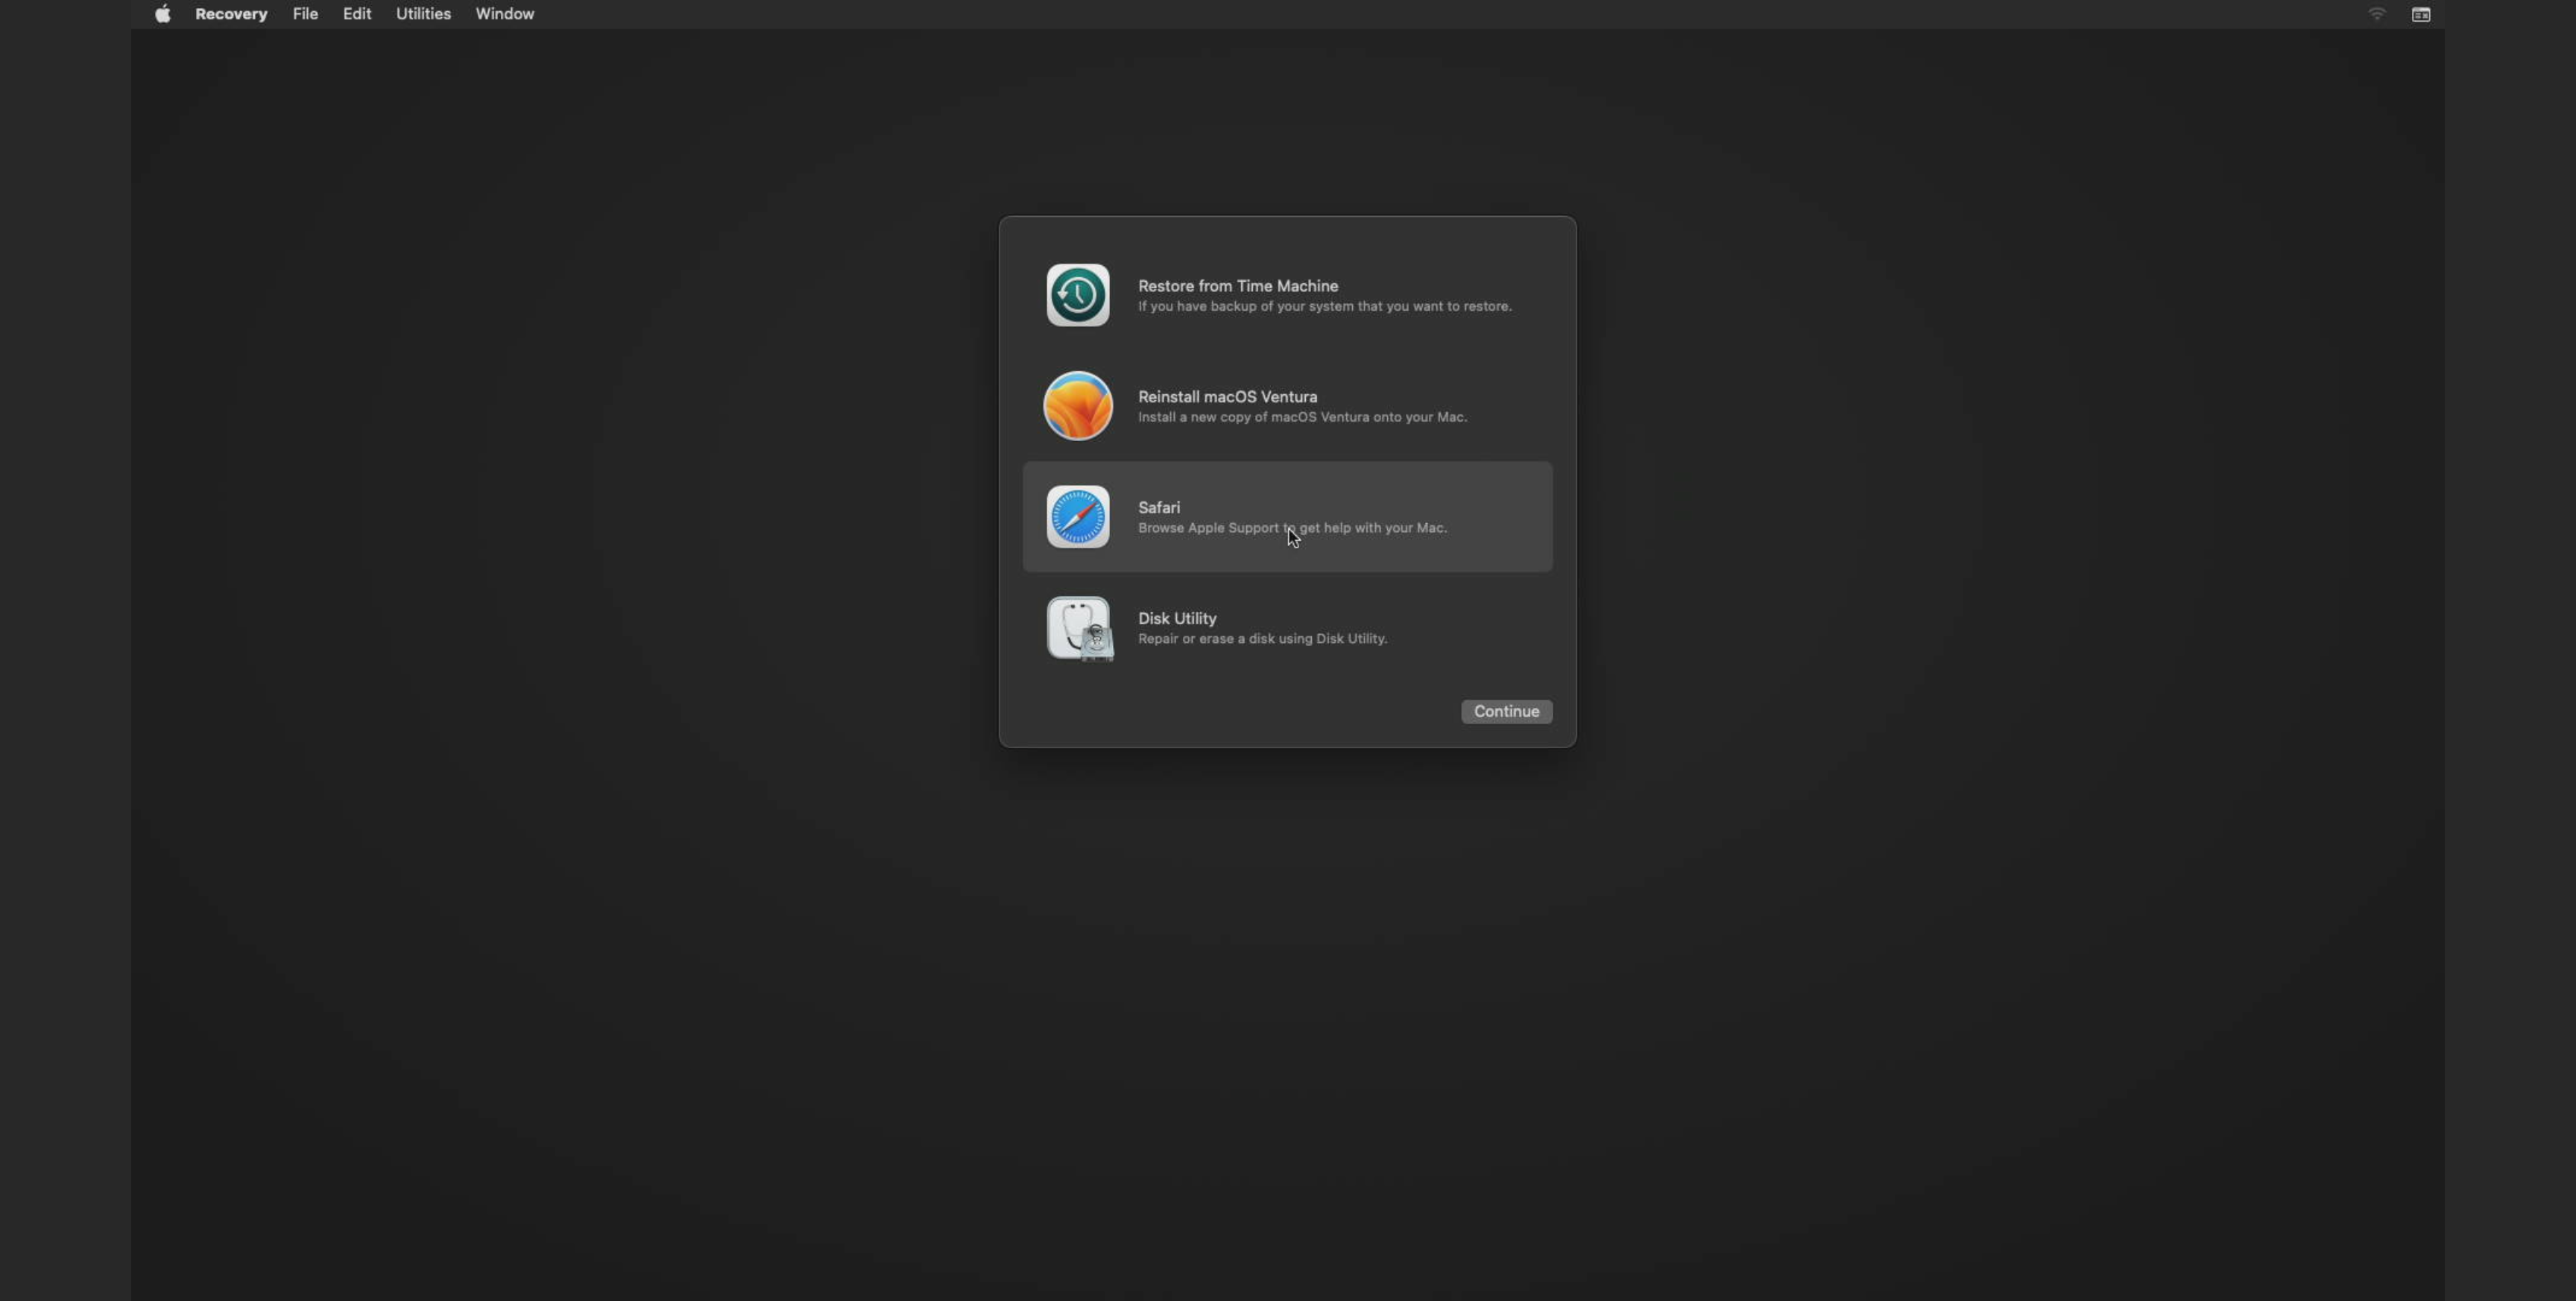Screen dimensions: 2576x1301
Task: Select the Safari option row
Action: [x=1287, y=517]
